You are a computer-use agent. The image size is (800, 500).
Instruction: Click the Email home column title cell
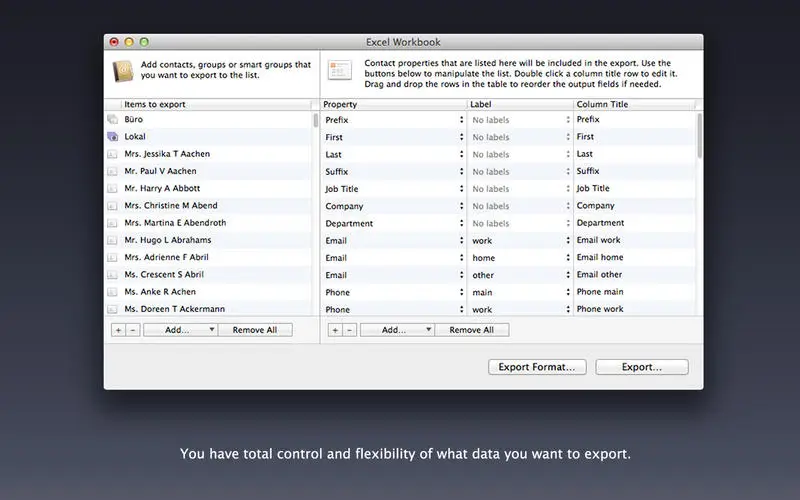tap(635, 258)
